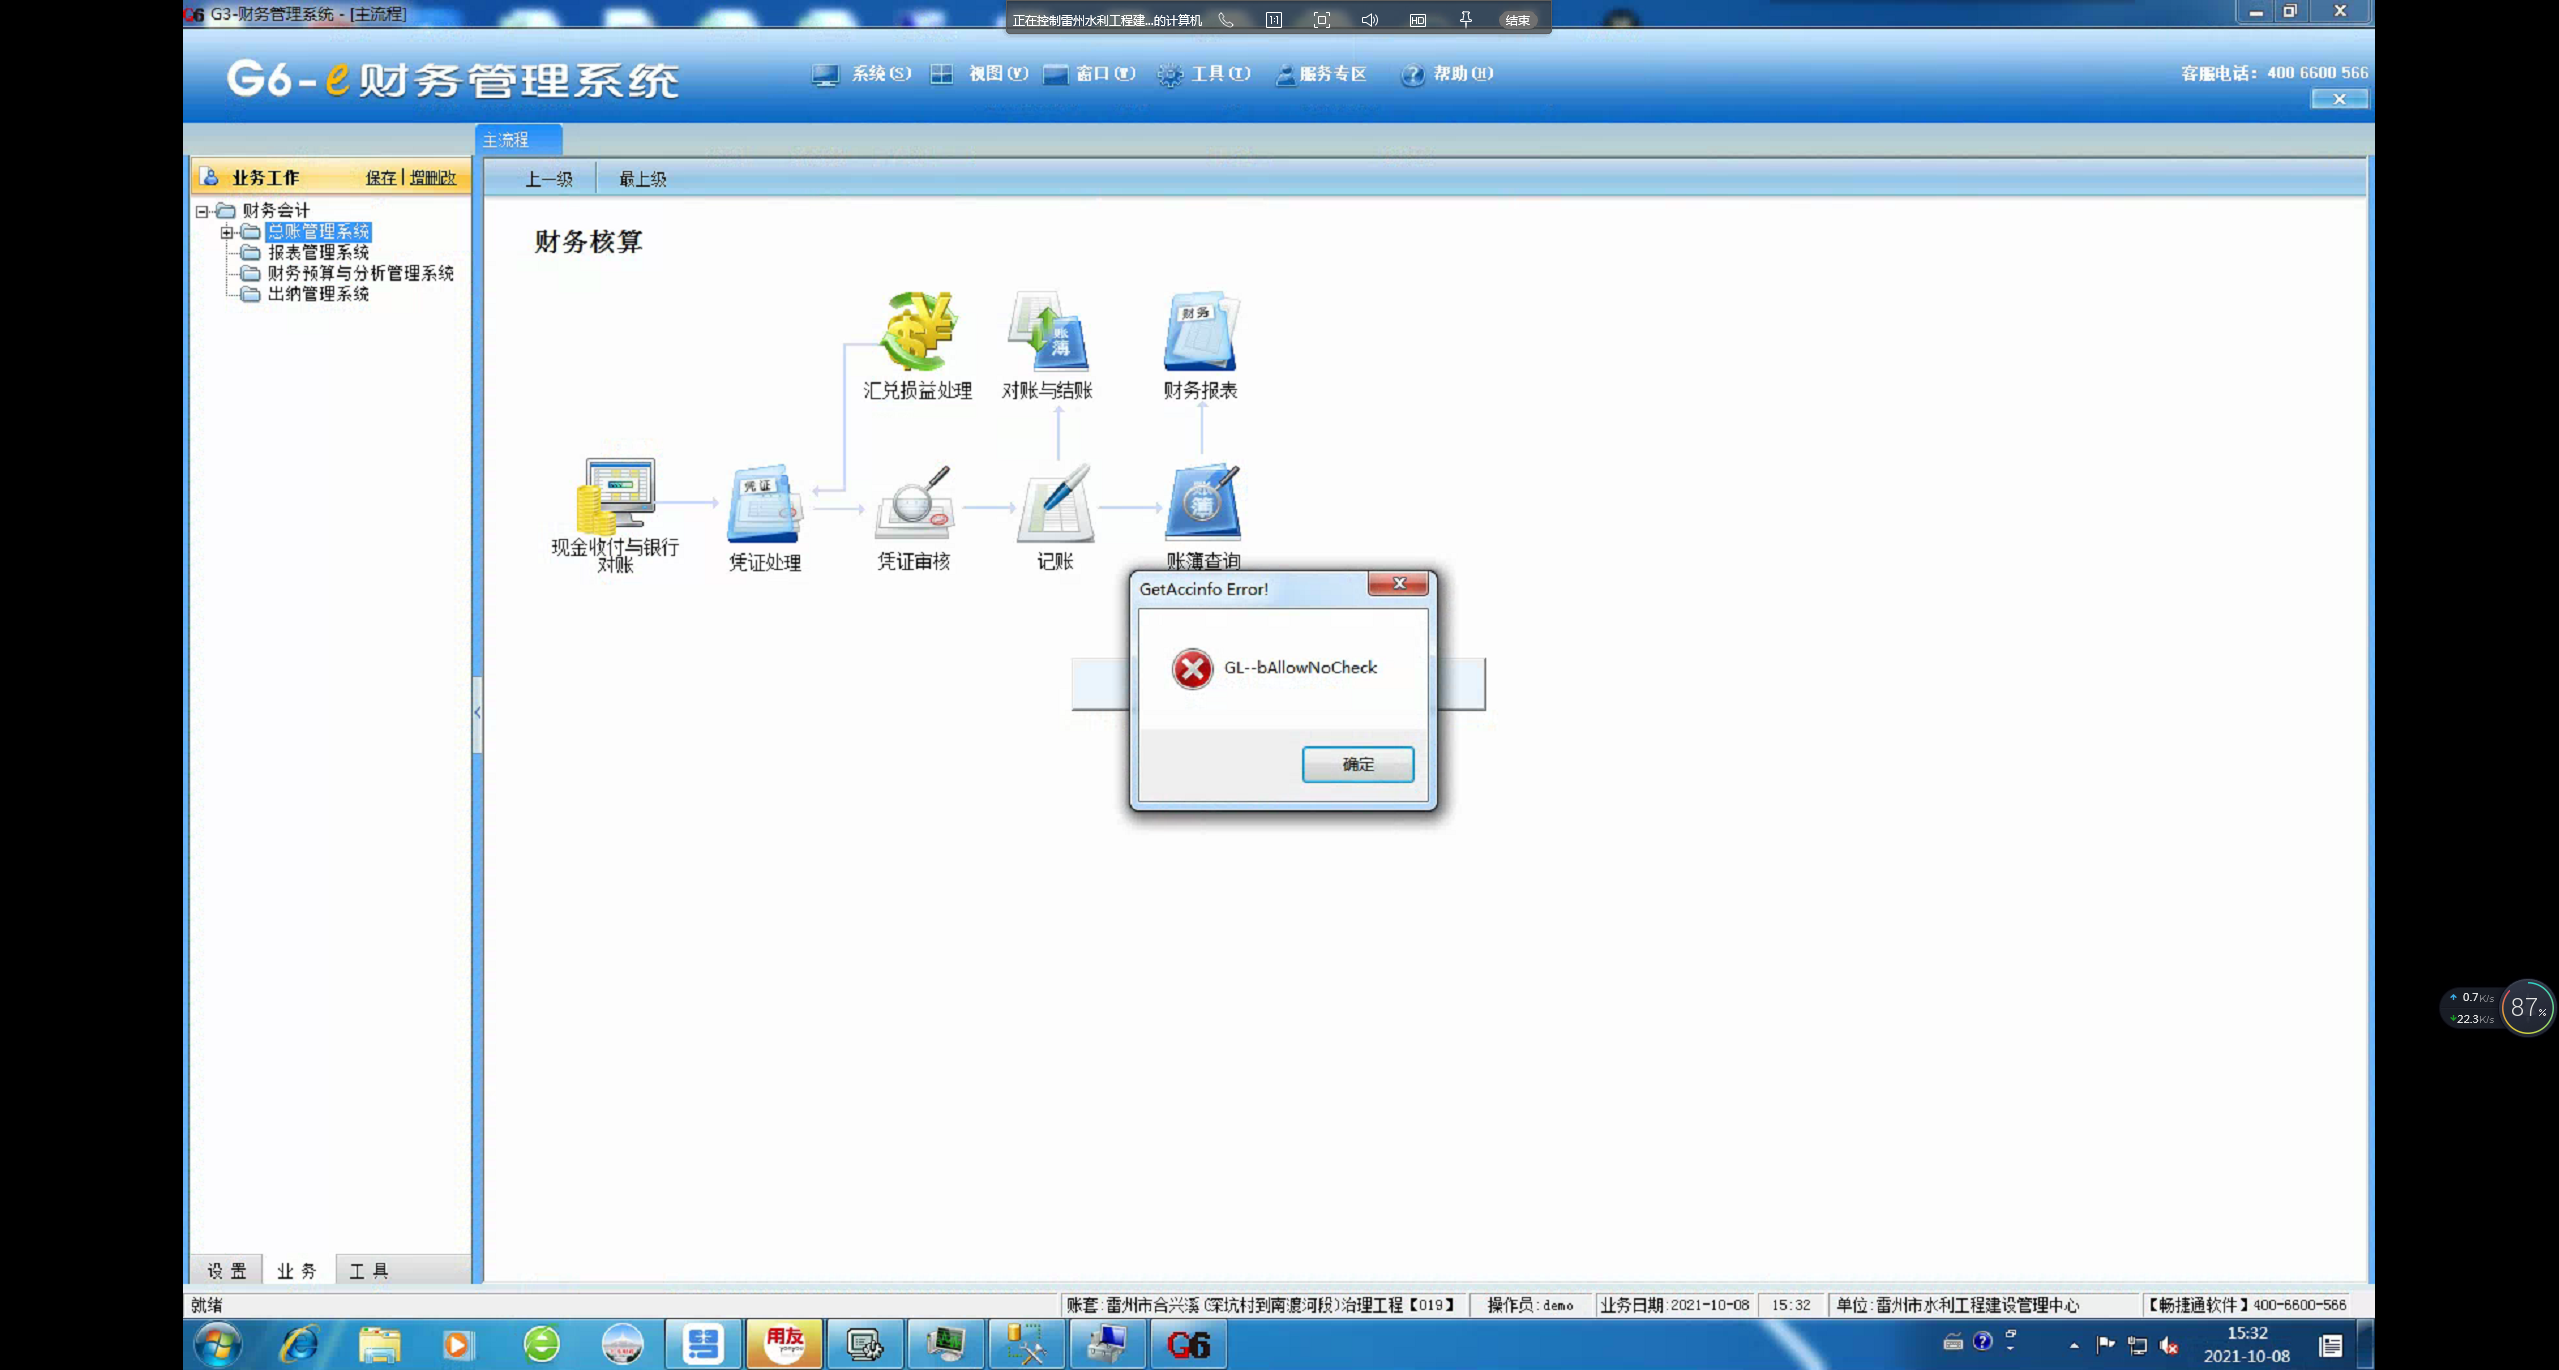Click 确定 in the GetAccinfo Error dialog

[x=1357, y=764]
